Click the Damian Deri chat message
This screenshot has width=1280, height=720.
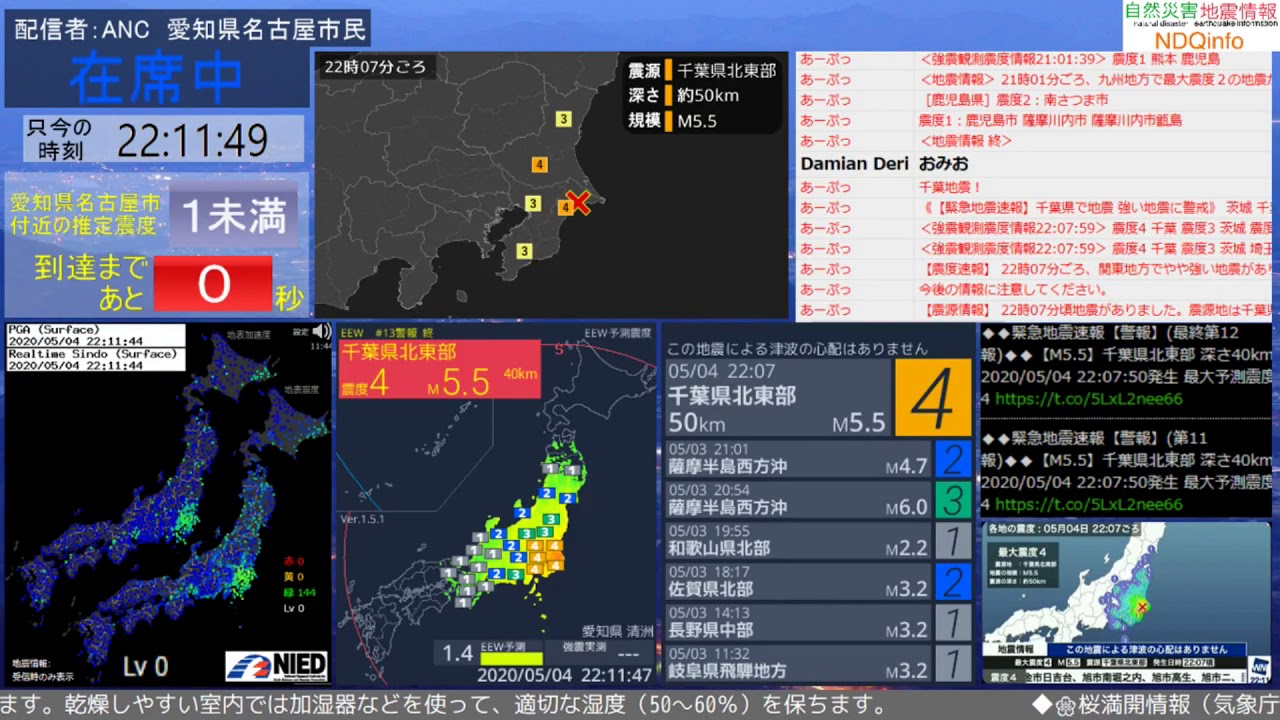tap(884, 163)
